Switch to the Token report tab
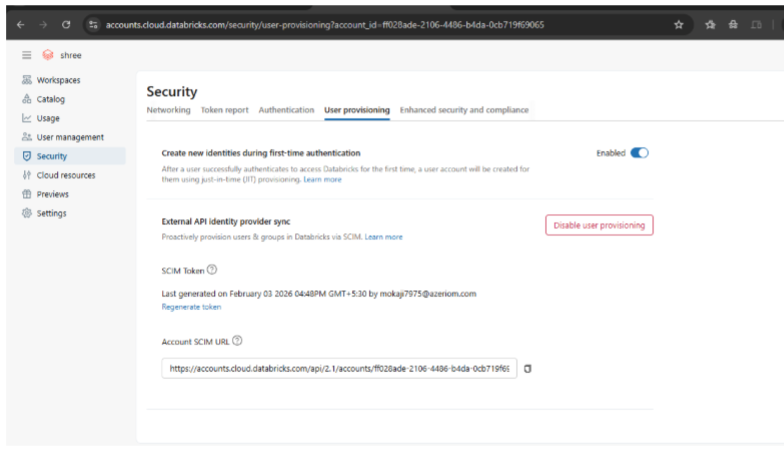The image size is (784, 451). coord(224,110)
